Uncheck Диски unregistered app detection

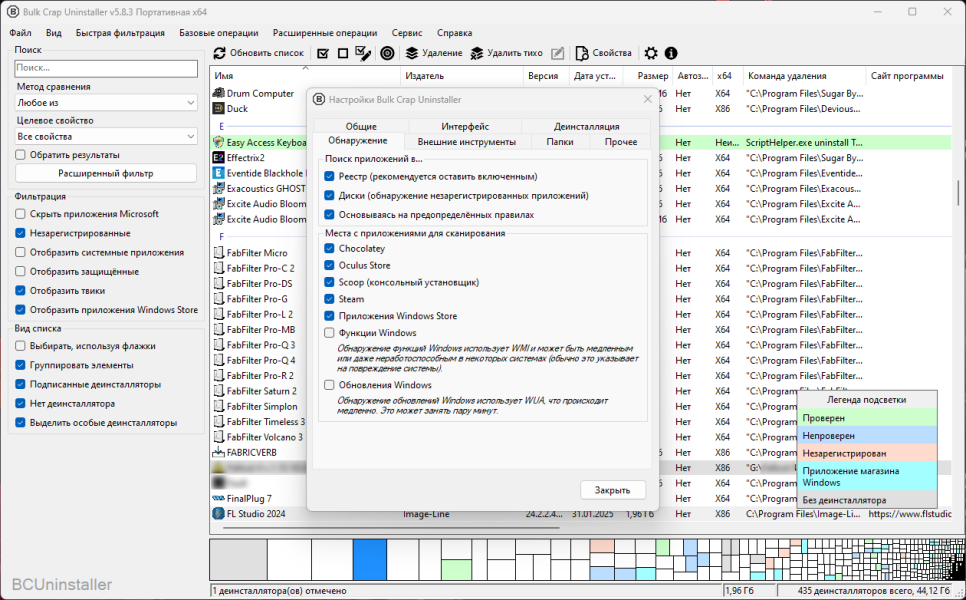point(329,196)
